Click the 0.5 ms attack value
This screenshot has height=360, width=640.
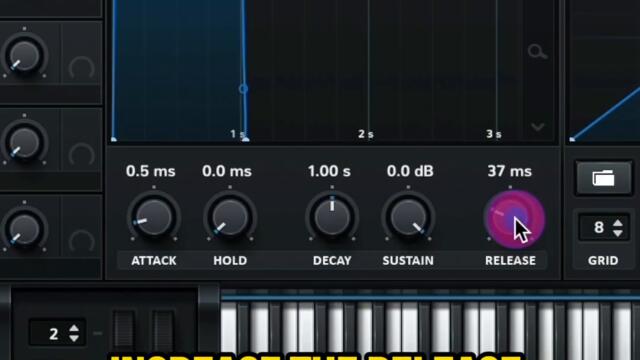(x=151, y=171)
